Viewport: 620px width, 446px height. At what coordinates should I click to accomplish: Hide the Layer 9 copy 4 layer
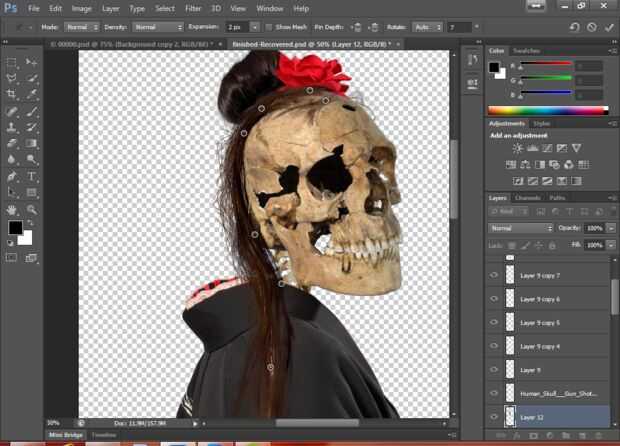coord(494,346)
